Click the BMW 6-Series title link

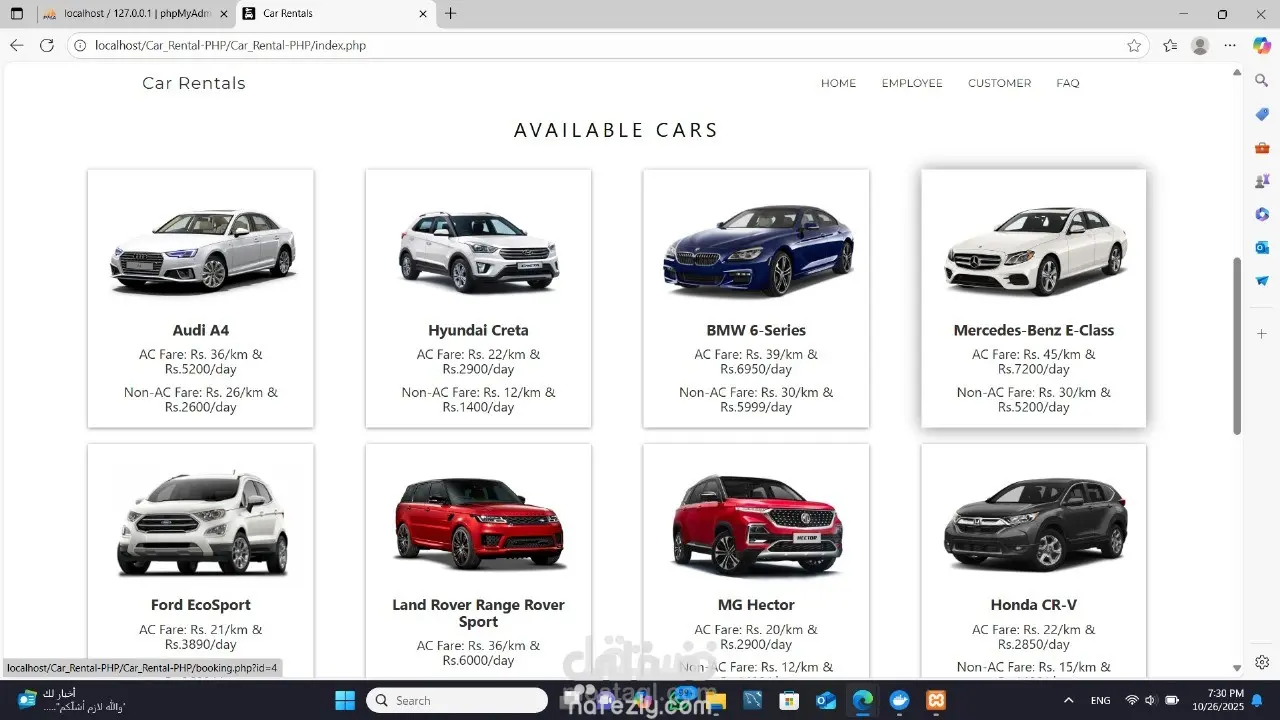tap(756, 330)
